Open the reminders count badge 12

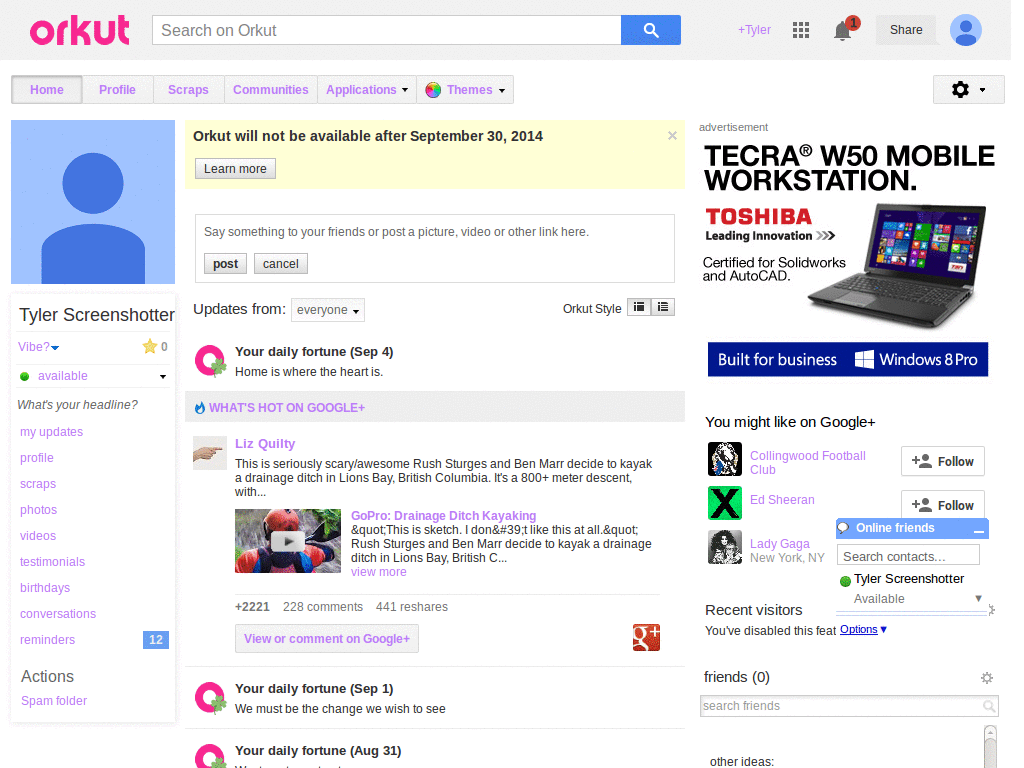pos(155,640)
